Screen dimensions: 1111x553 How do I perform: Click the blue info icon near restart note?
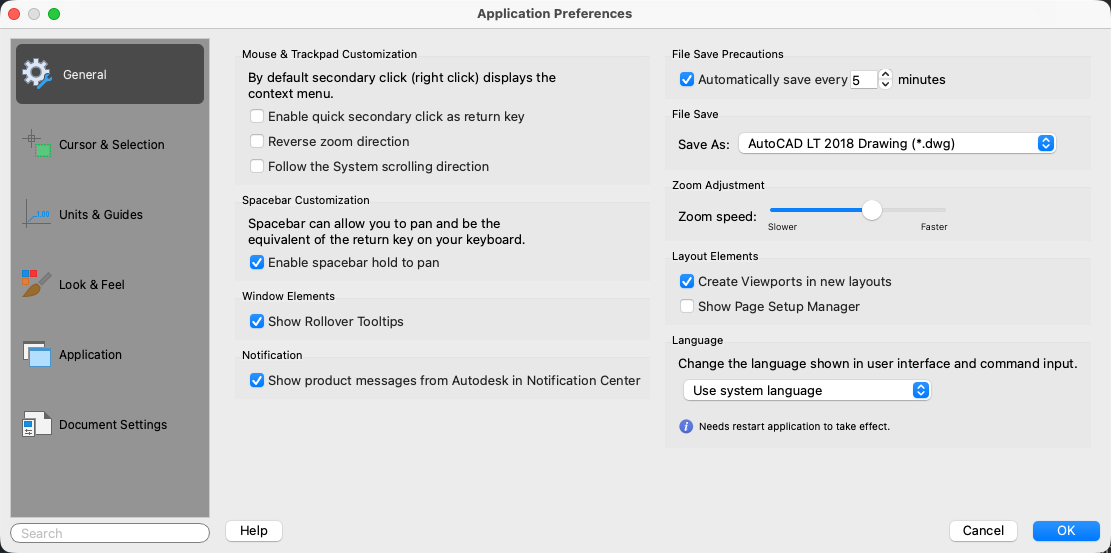click(x=686, y=426)
